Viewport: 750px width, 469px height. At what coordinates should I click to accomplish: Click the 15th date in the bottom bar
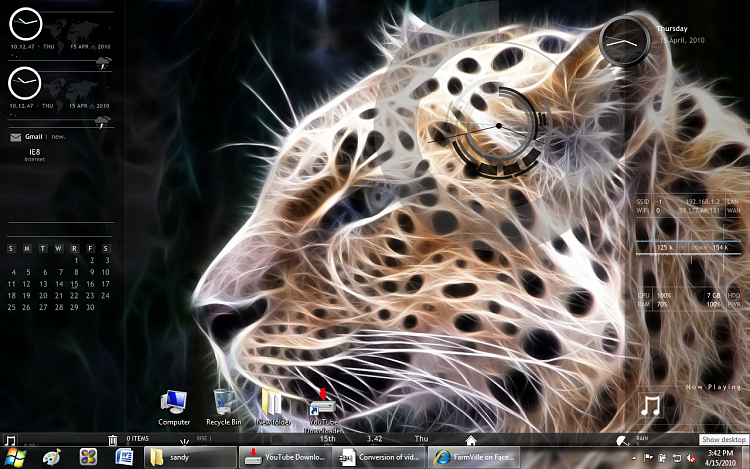pos(328,438)
